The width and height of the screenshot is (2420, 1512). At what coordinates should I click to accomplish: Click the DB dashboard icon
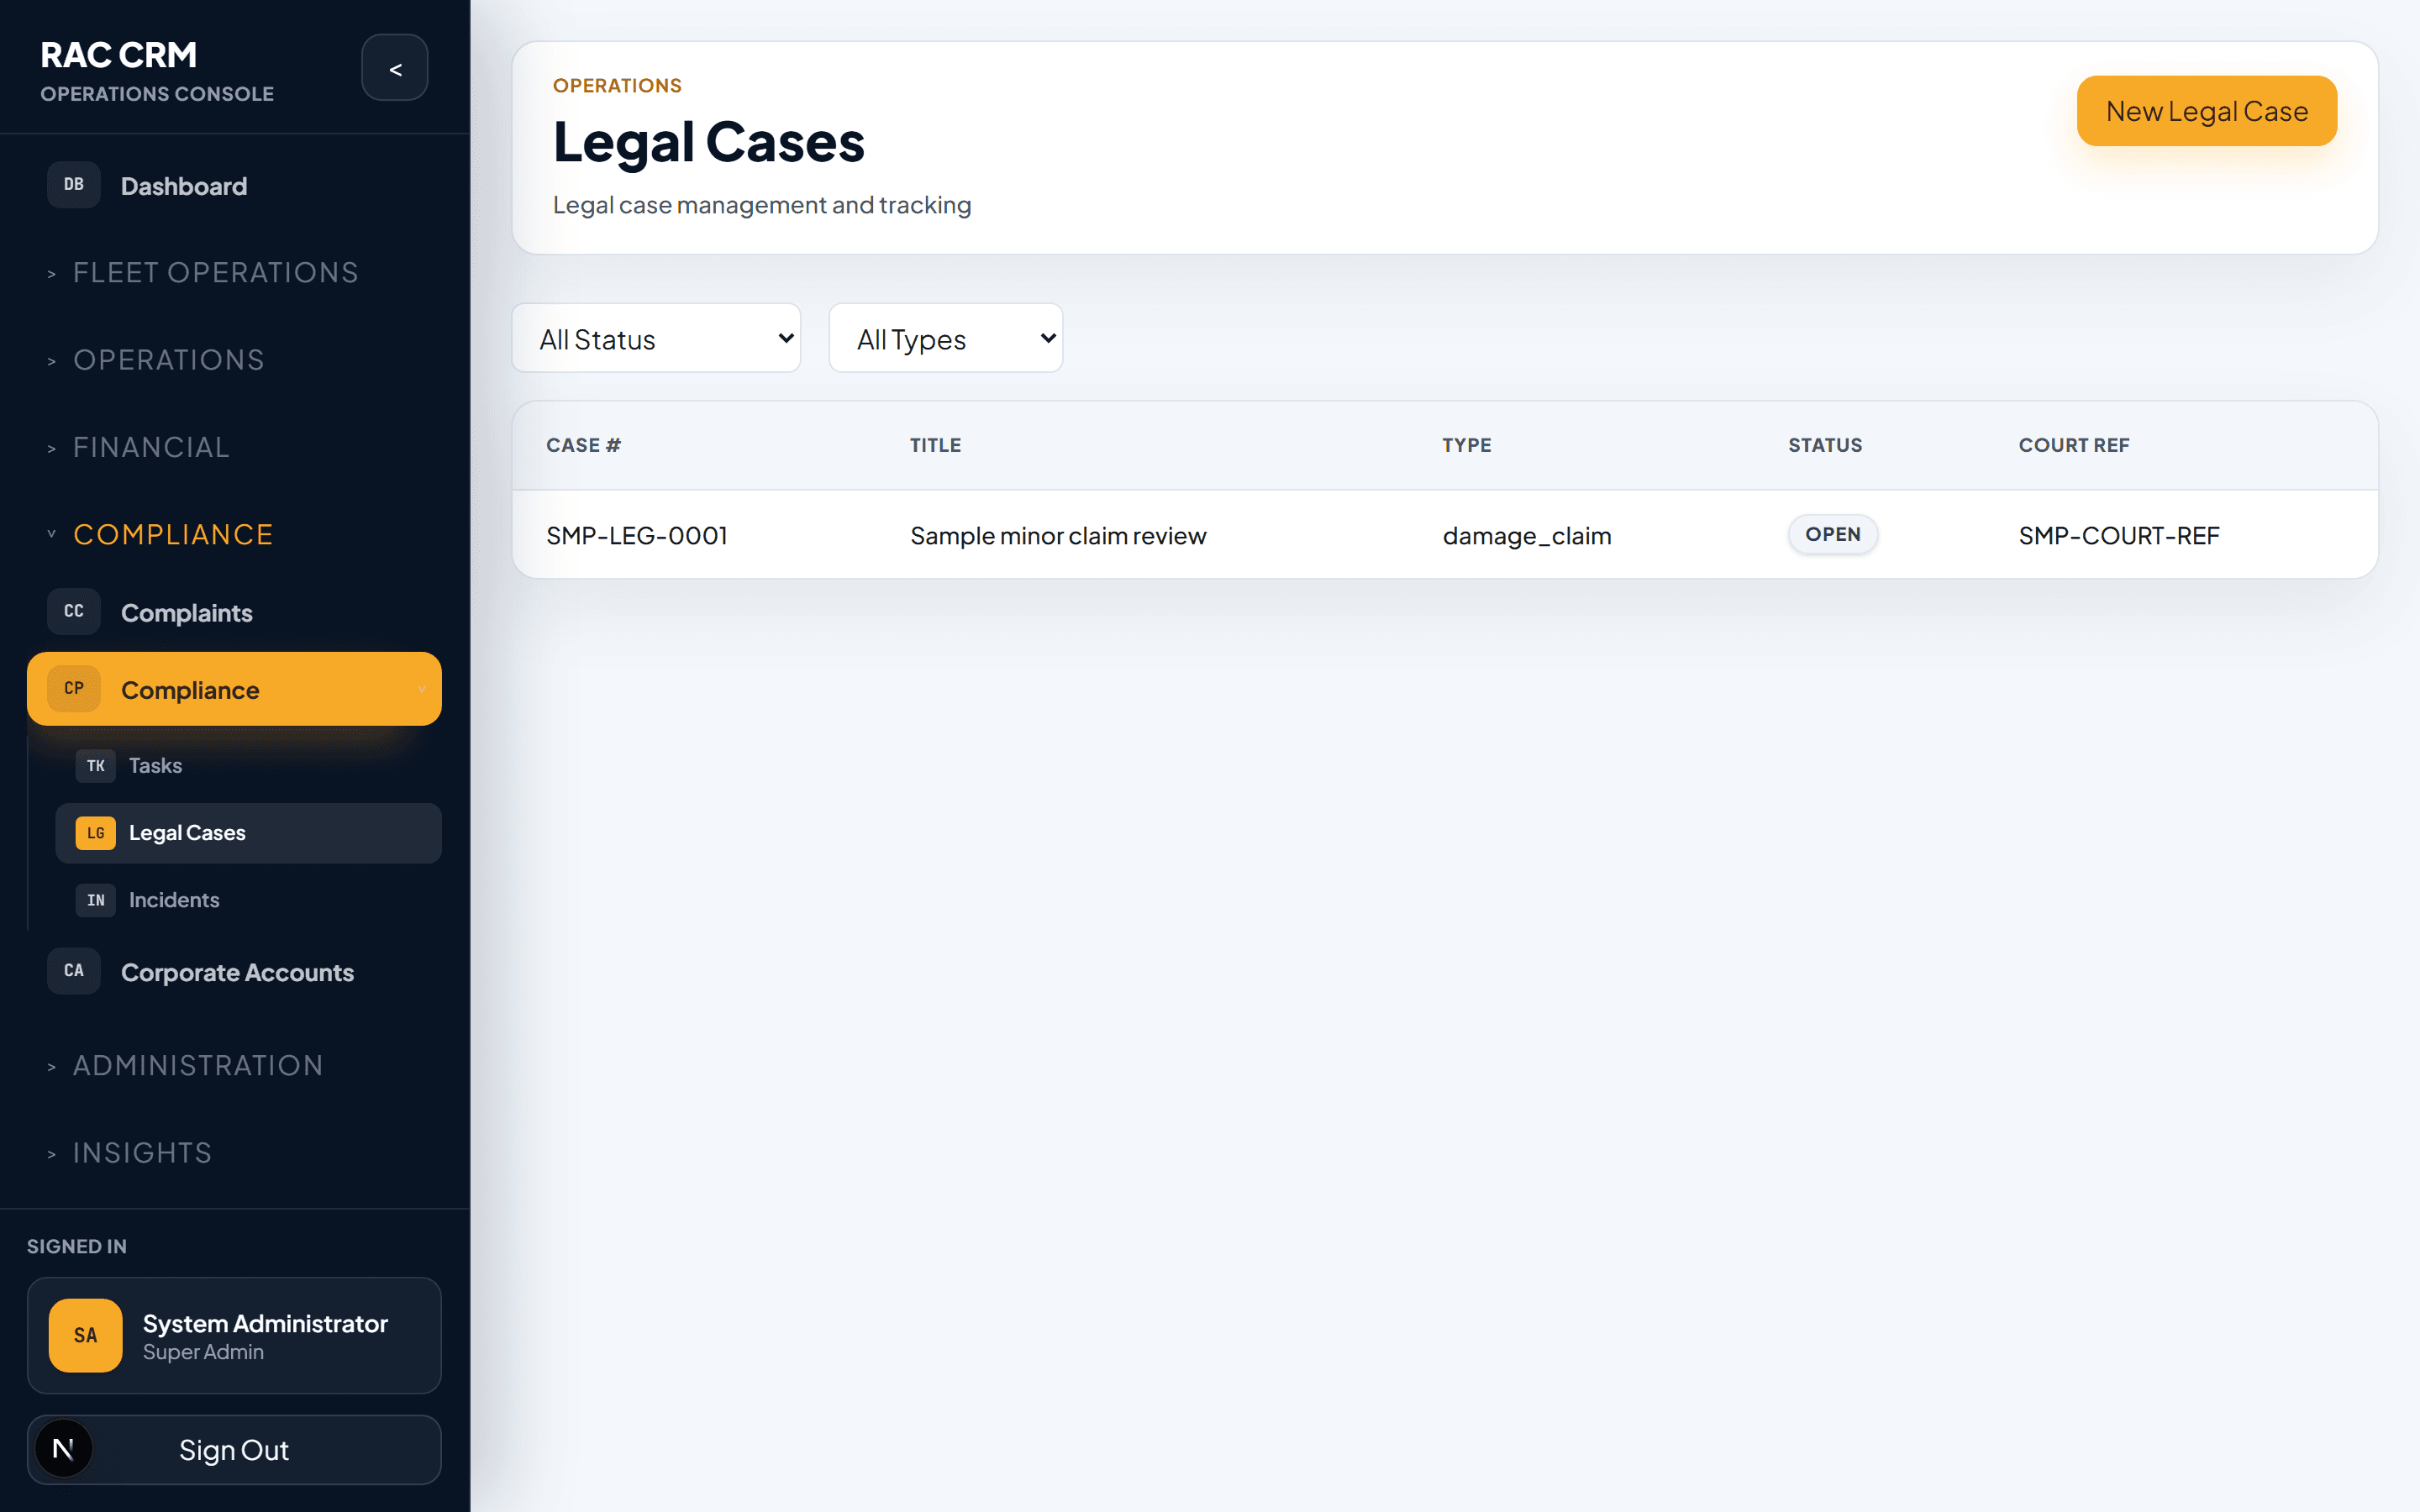click(x=74, y=185)
